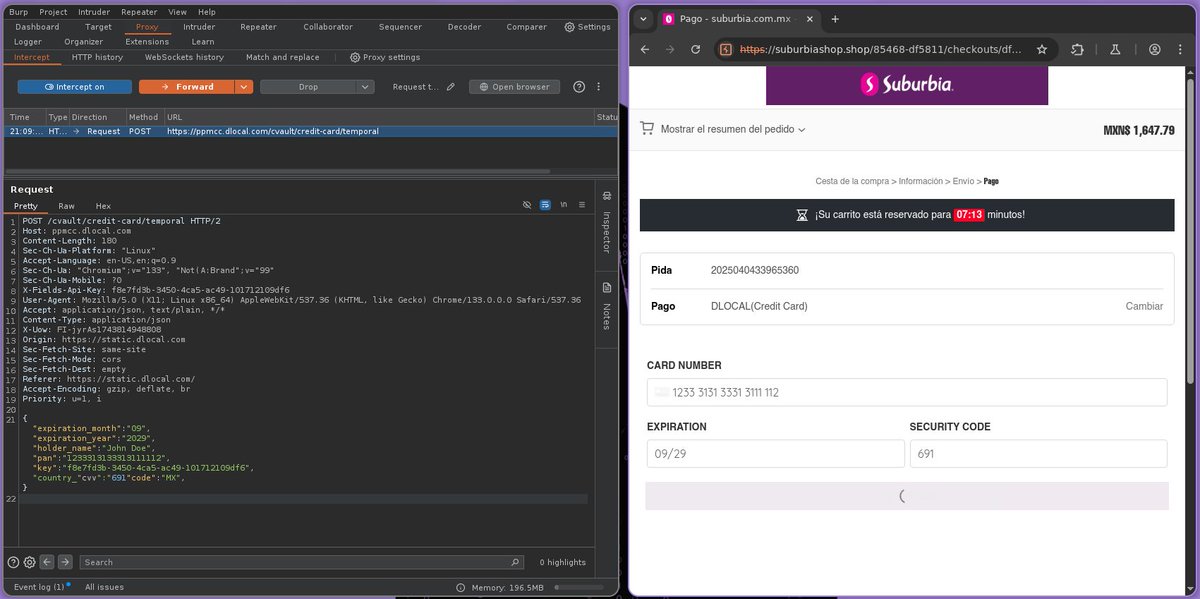
Task: Open the Repeater tool tab
Action: coord(258,27)
